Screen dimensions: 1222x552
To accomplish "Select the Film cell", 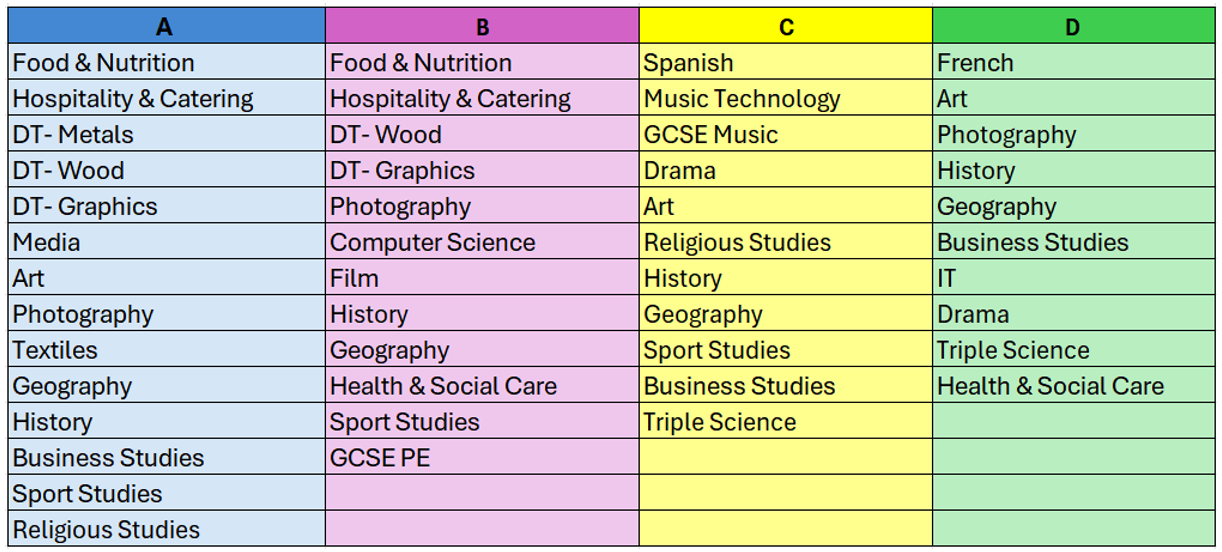I will coord(355,279).
